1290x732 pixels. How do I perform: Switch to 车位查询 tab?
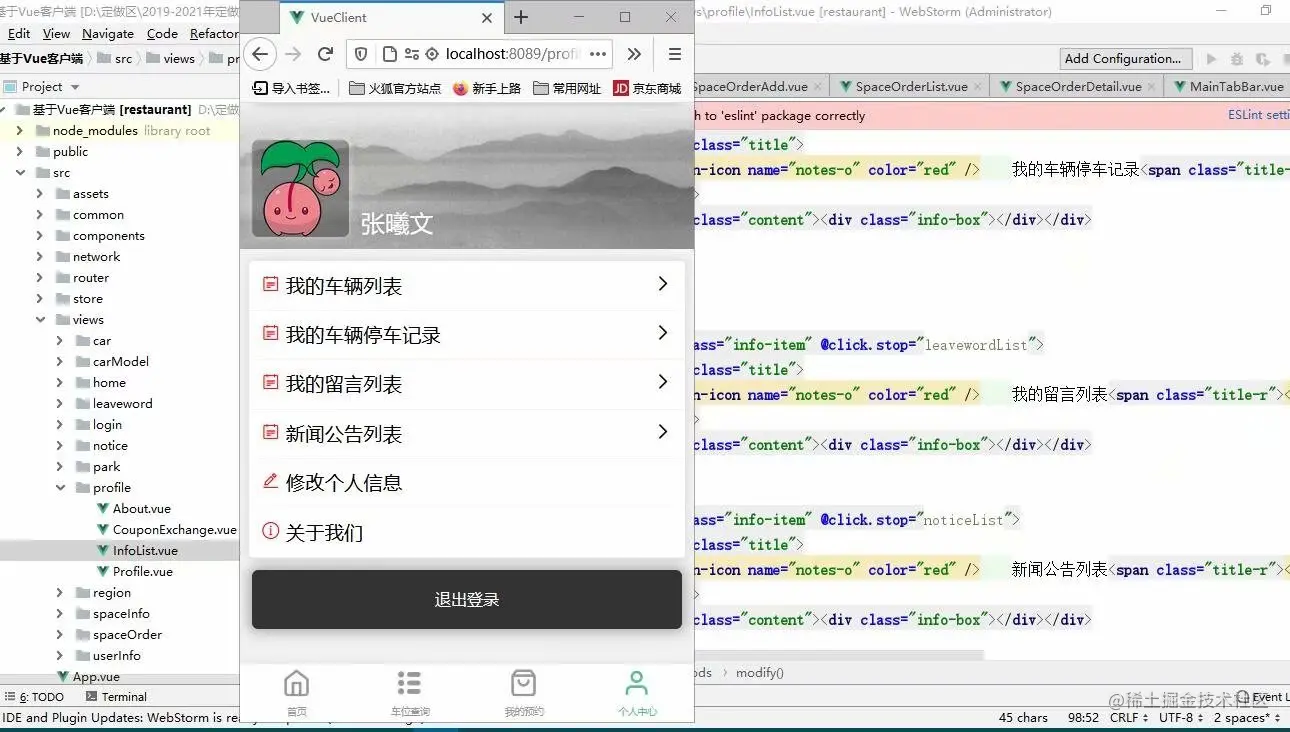410,693
